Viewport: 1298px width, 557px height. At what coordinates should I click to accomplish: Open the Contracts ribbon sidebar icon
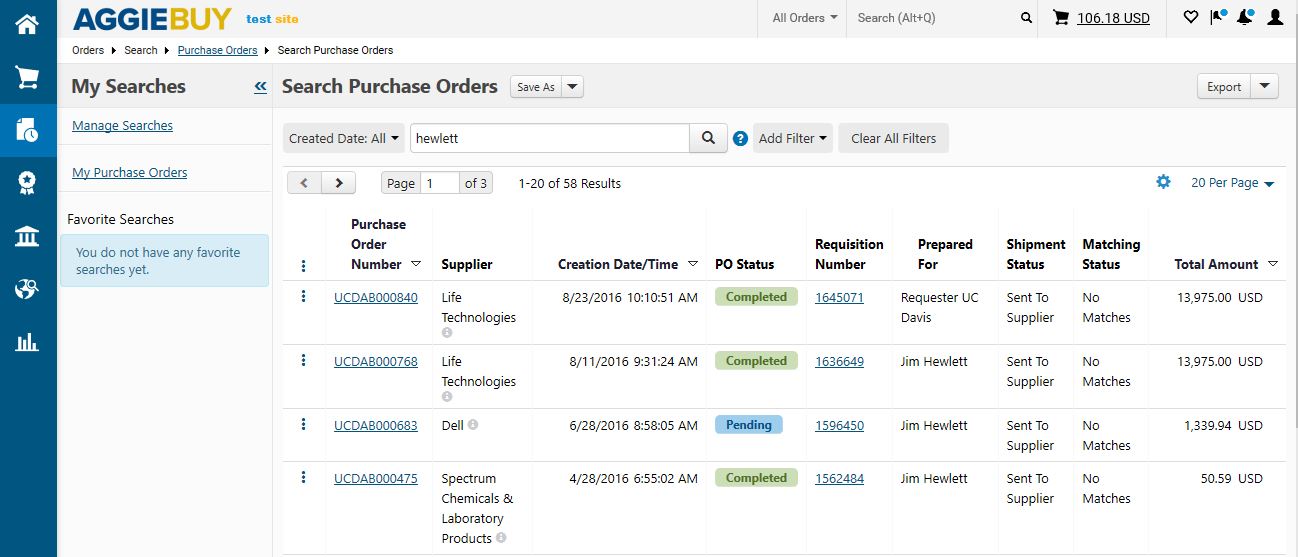[27, 183]
